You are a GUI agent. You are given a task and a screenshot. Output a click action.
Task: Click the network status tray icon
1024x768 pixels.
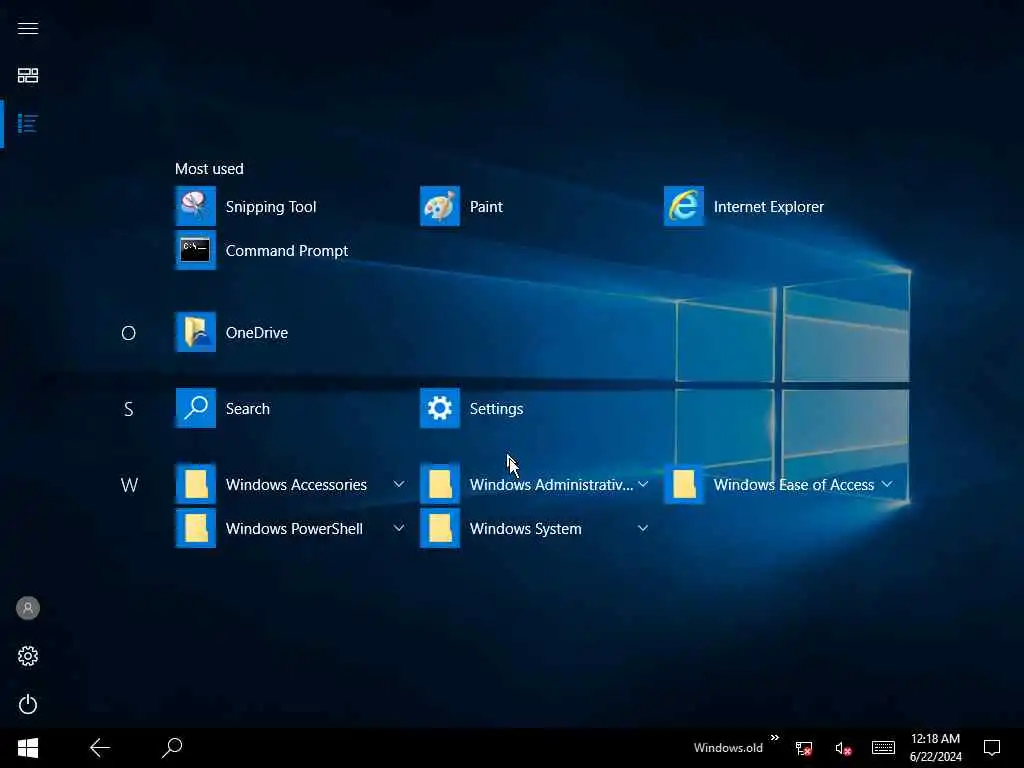pyautogui.click(x=804, y=748)
